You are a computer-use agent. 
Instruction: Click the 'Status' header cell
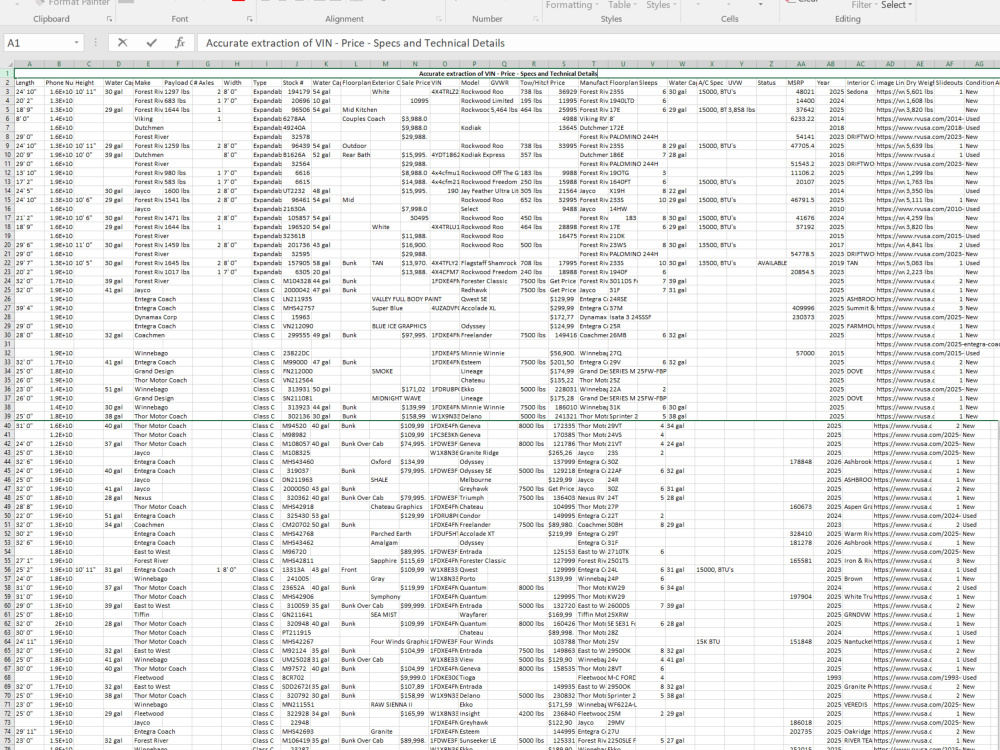pos(771,83)
